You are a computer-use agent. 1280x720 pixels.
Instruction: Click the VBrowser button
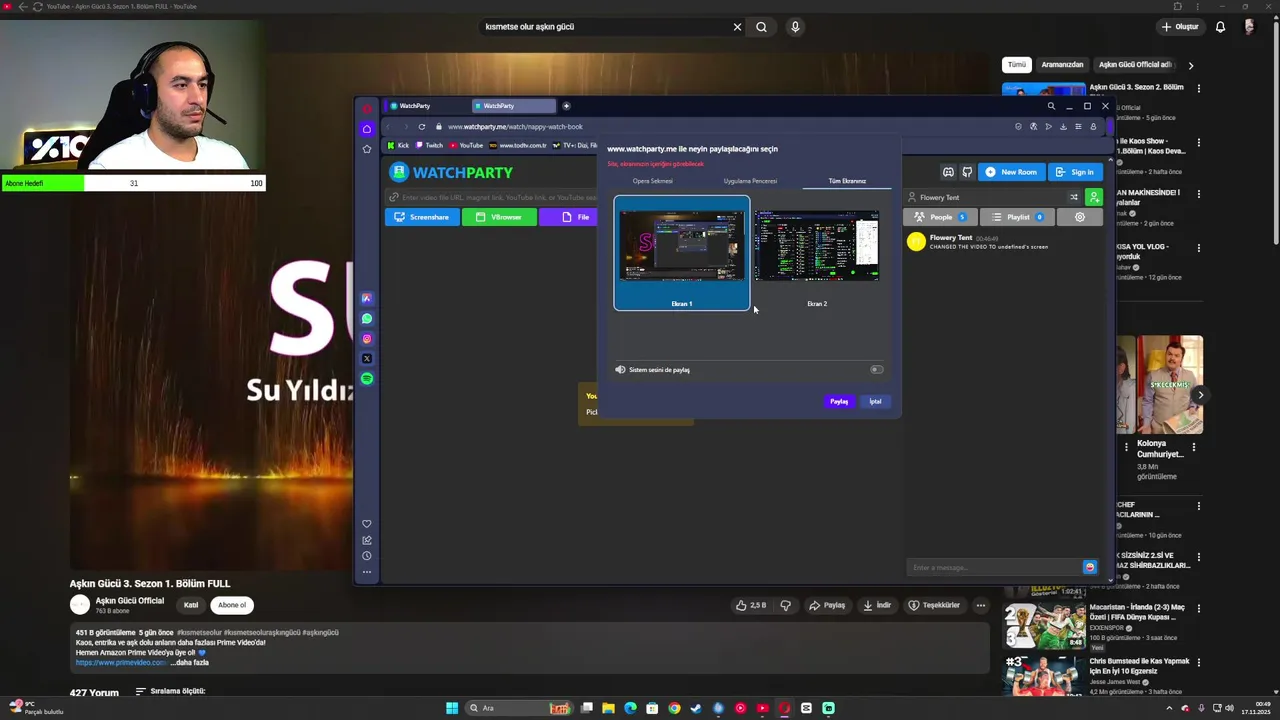499,217
